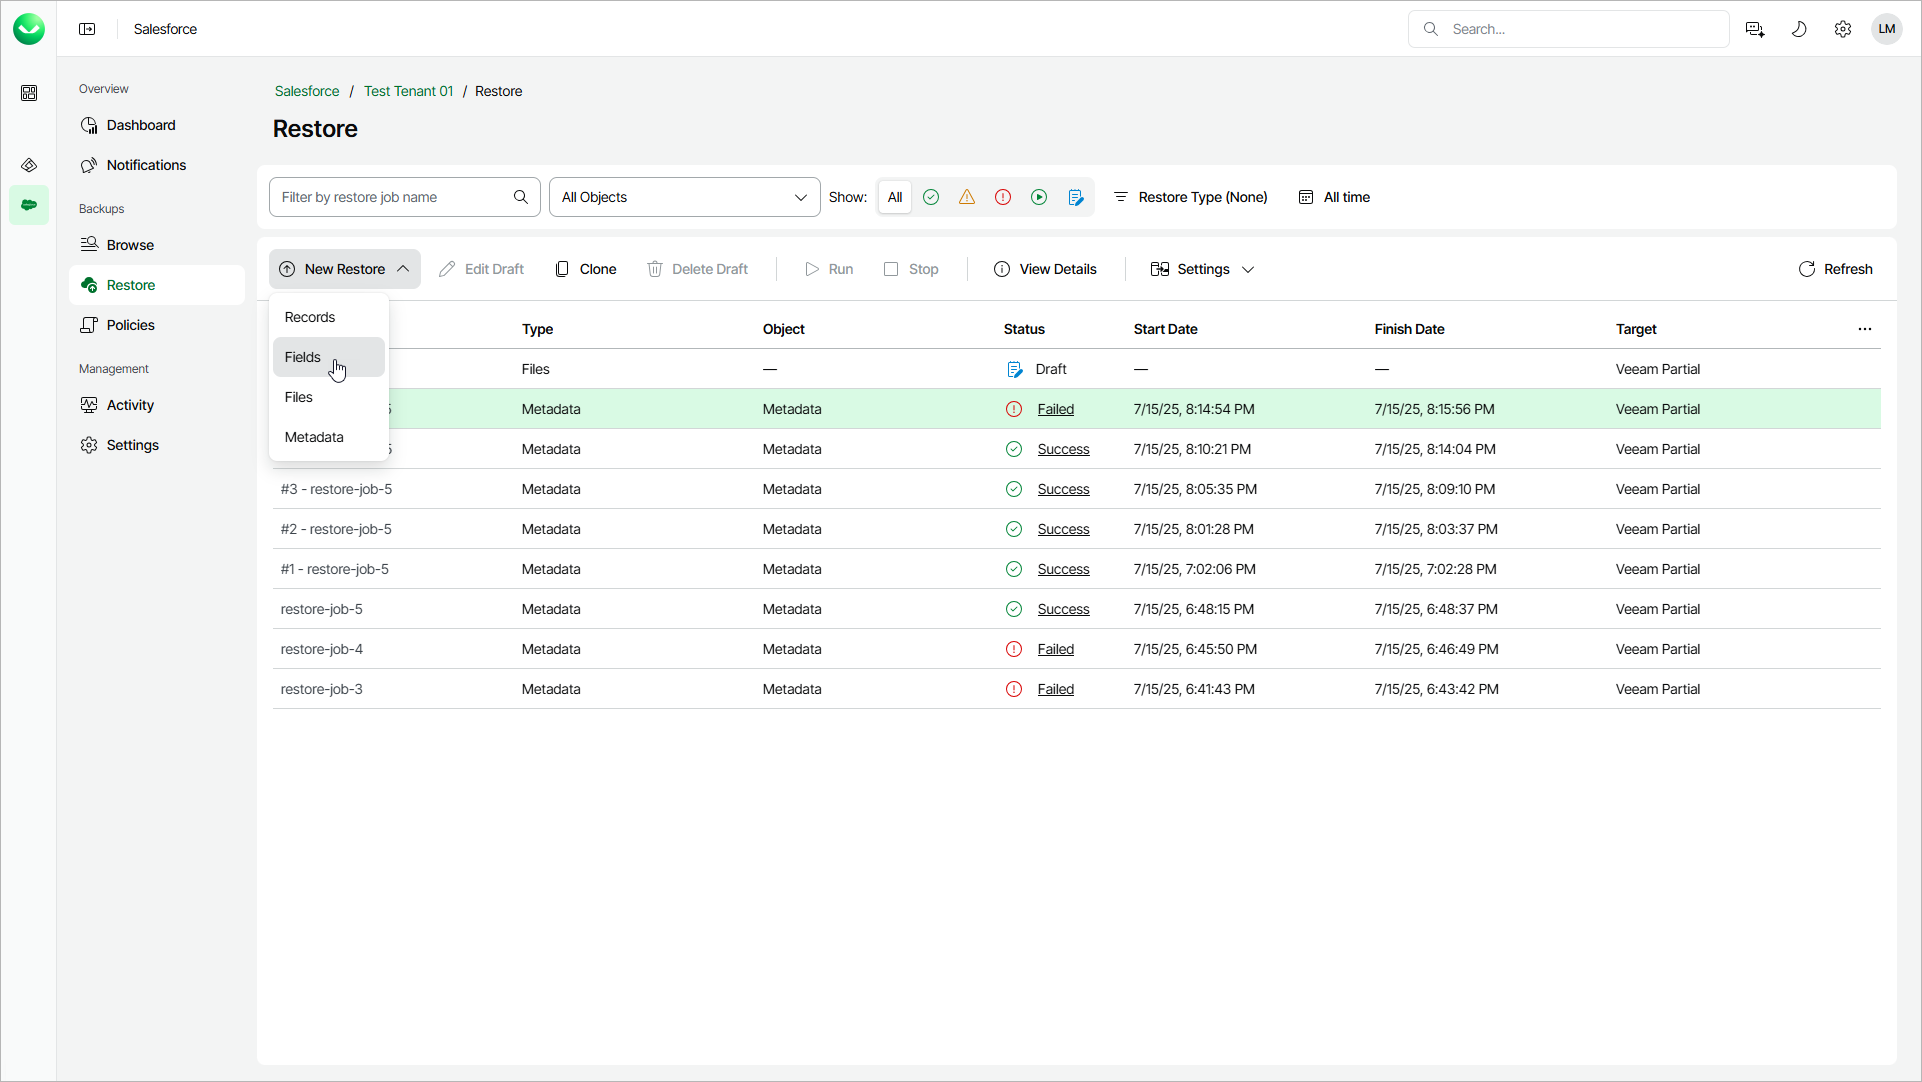Open the feedback chat icon in header
Viewport: 1922px width, 1082px height.
pyautogui.click(x=1755, y=29)
